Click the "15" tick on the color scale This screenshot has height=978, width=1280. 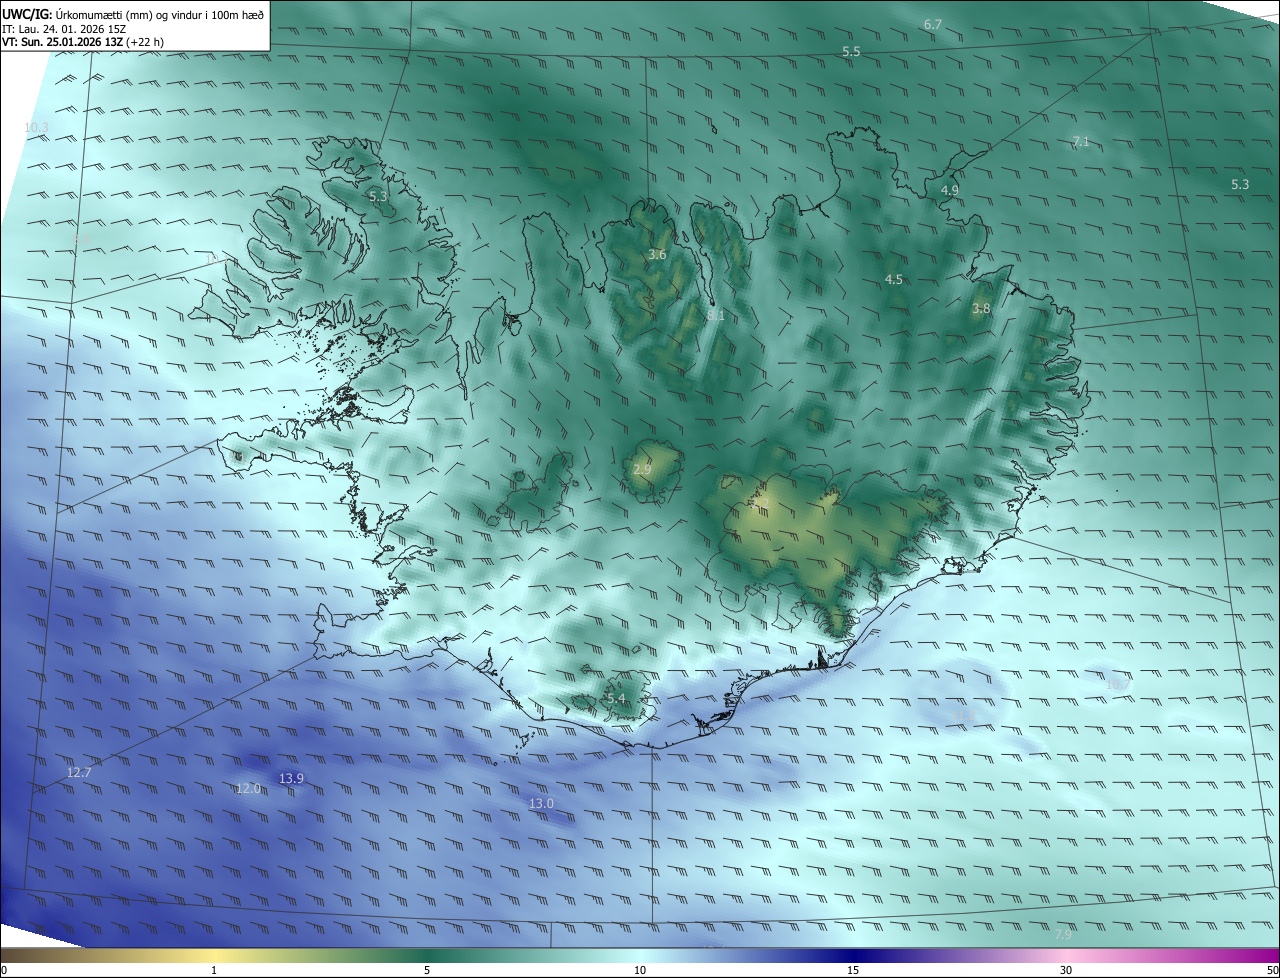853,970
